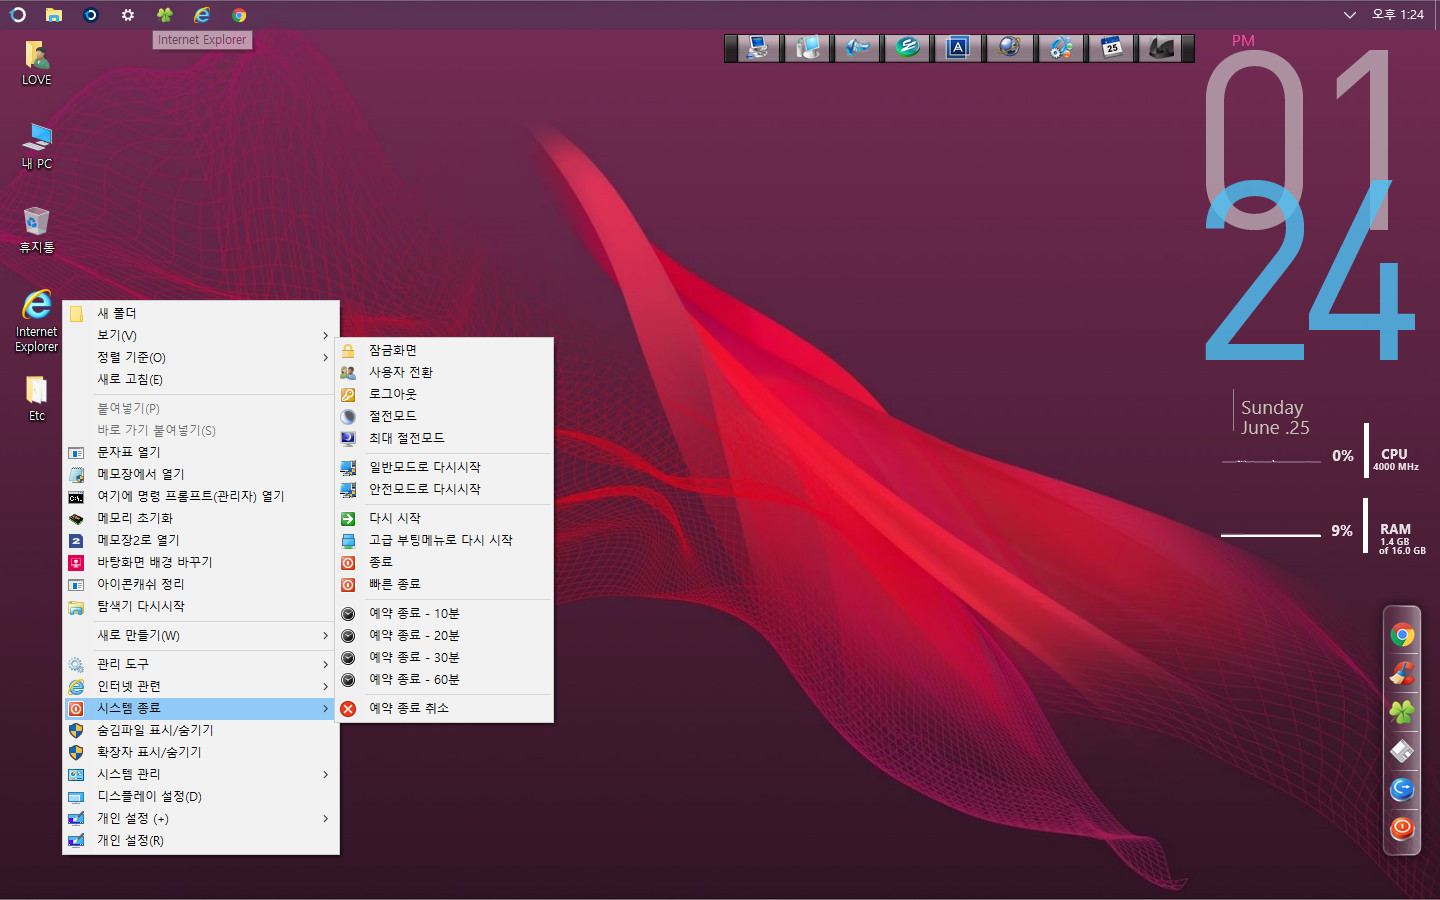Open 개인 설정(R)
Viewport: 1440px width, 900px height.
[x=200, y=840]
